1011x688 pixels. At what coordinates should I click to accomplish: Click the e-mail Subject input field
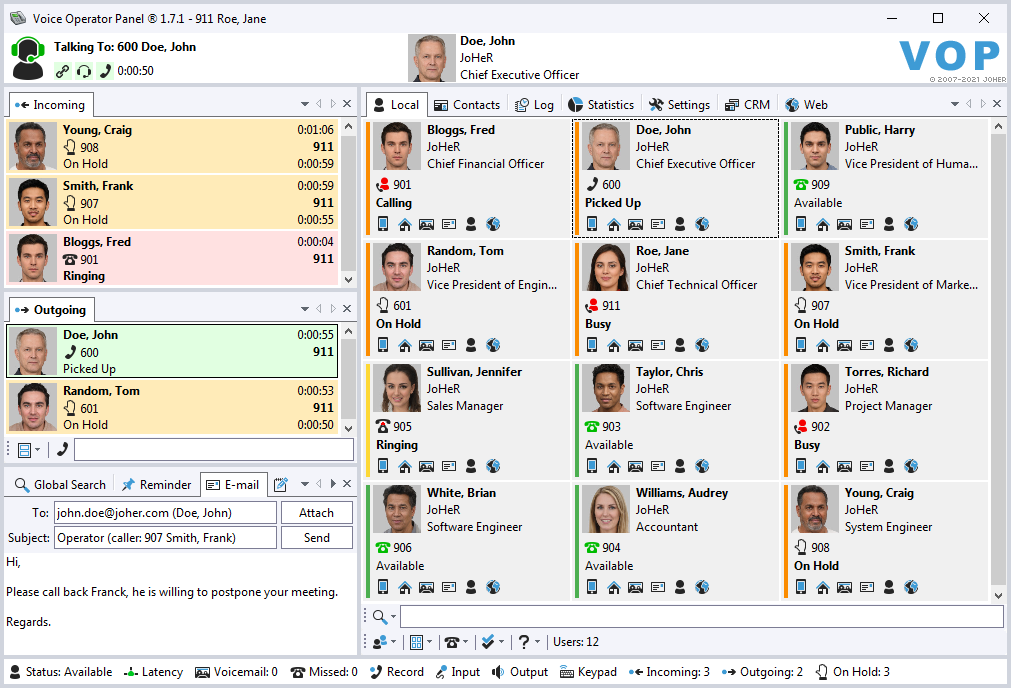click(165, 538)
